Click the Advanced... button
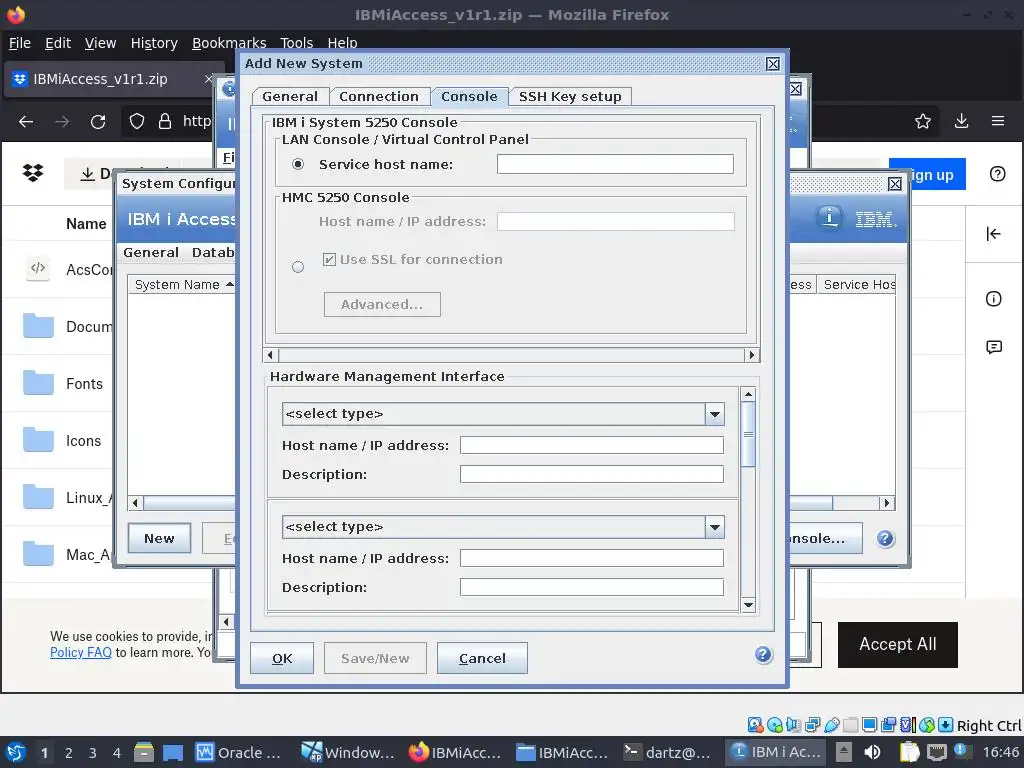This screenshot has width=1024, height=768. (x=382, y=304)
